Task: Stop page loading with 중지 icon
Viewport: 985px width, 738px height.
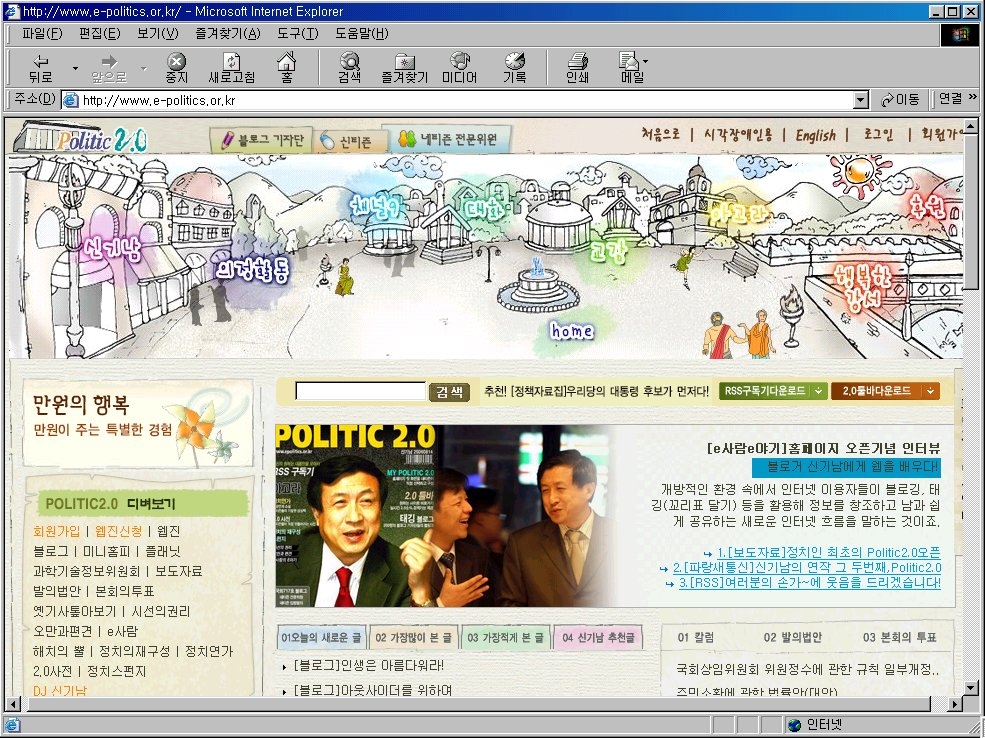Action: pos(176,68)
